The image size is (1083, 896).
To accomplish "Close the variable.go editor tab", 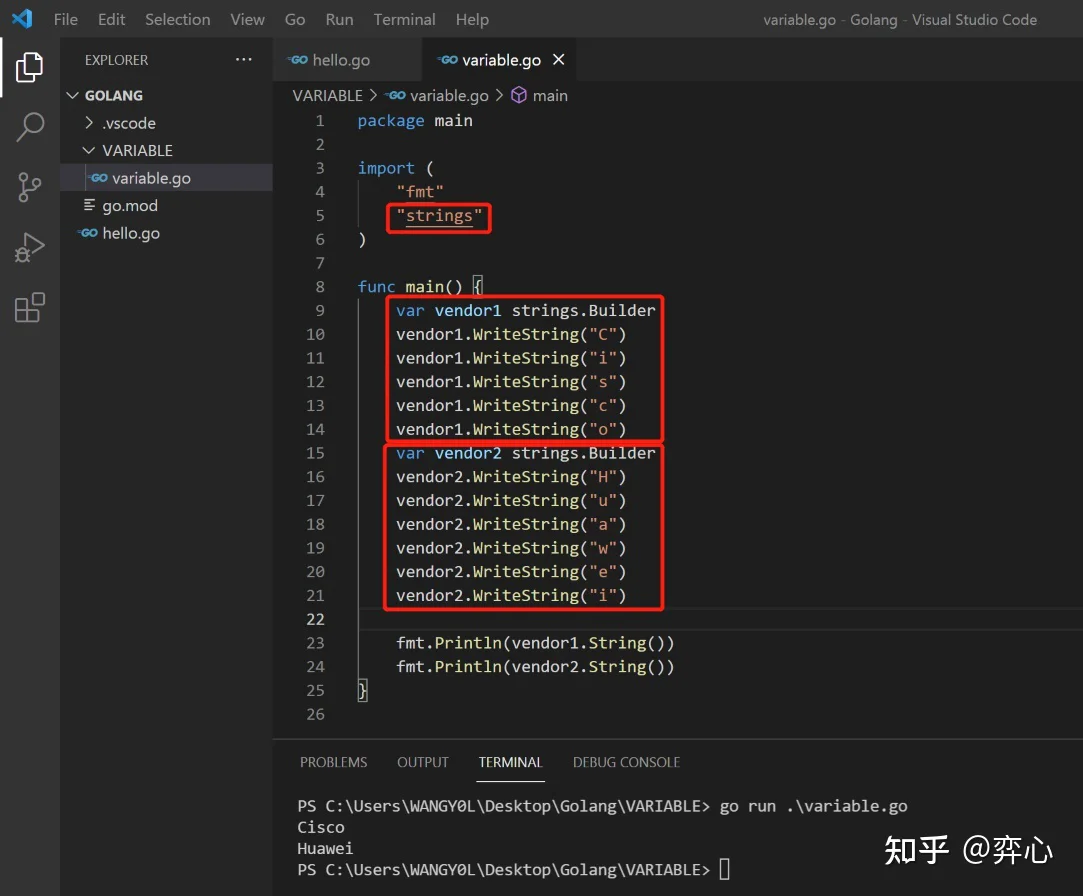I will 559,59.
